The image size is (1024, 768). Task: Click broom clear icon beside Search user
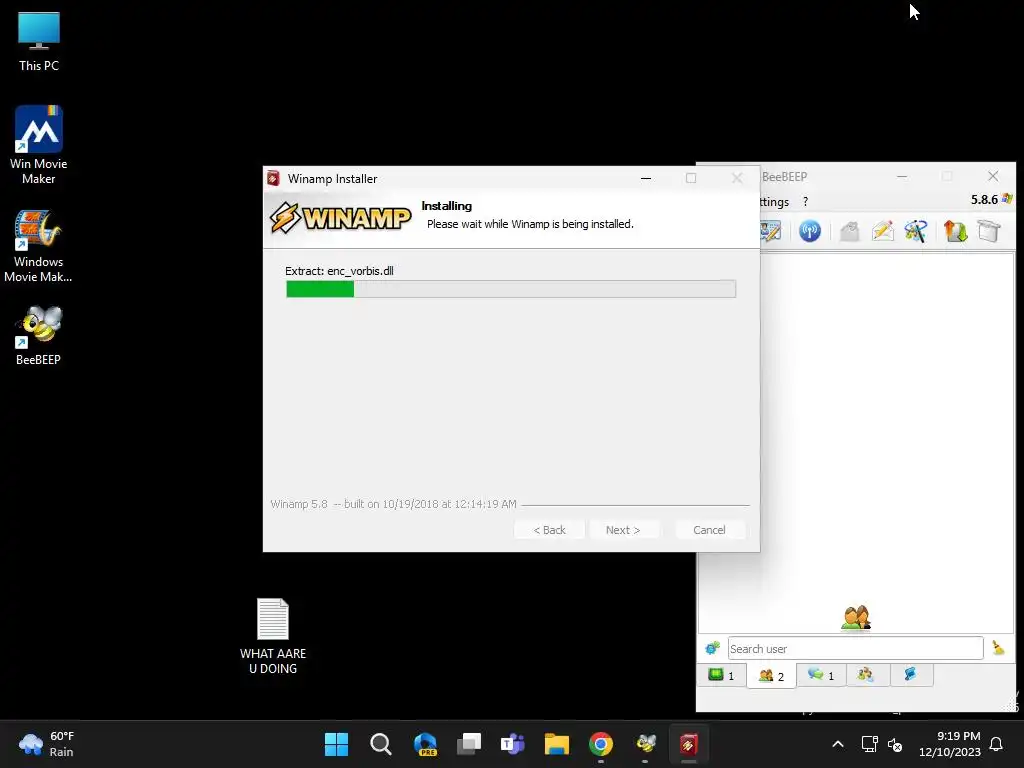tap(998, 648)
